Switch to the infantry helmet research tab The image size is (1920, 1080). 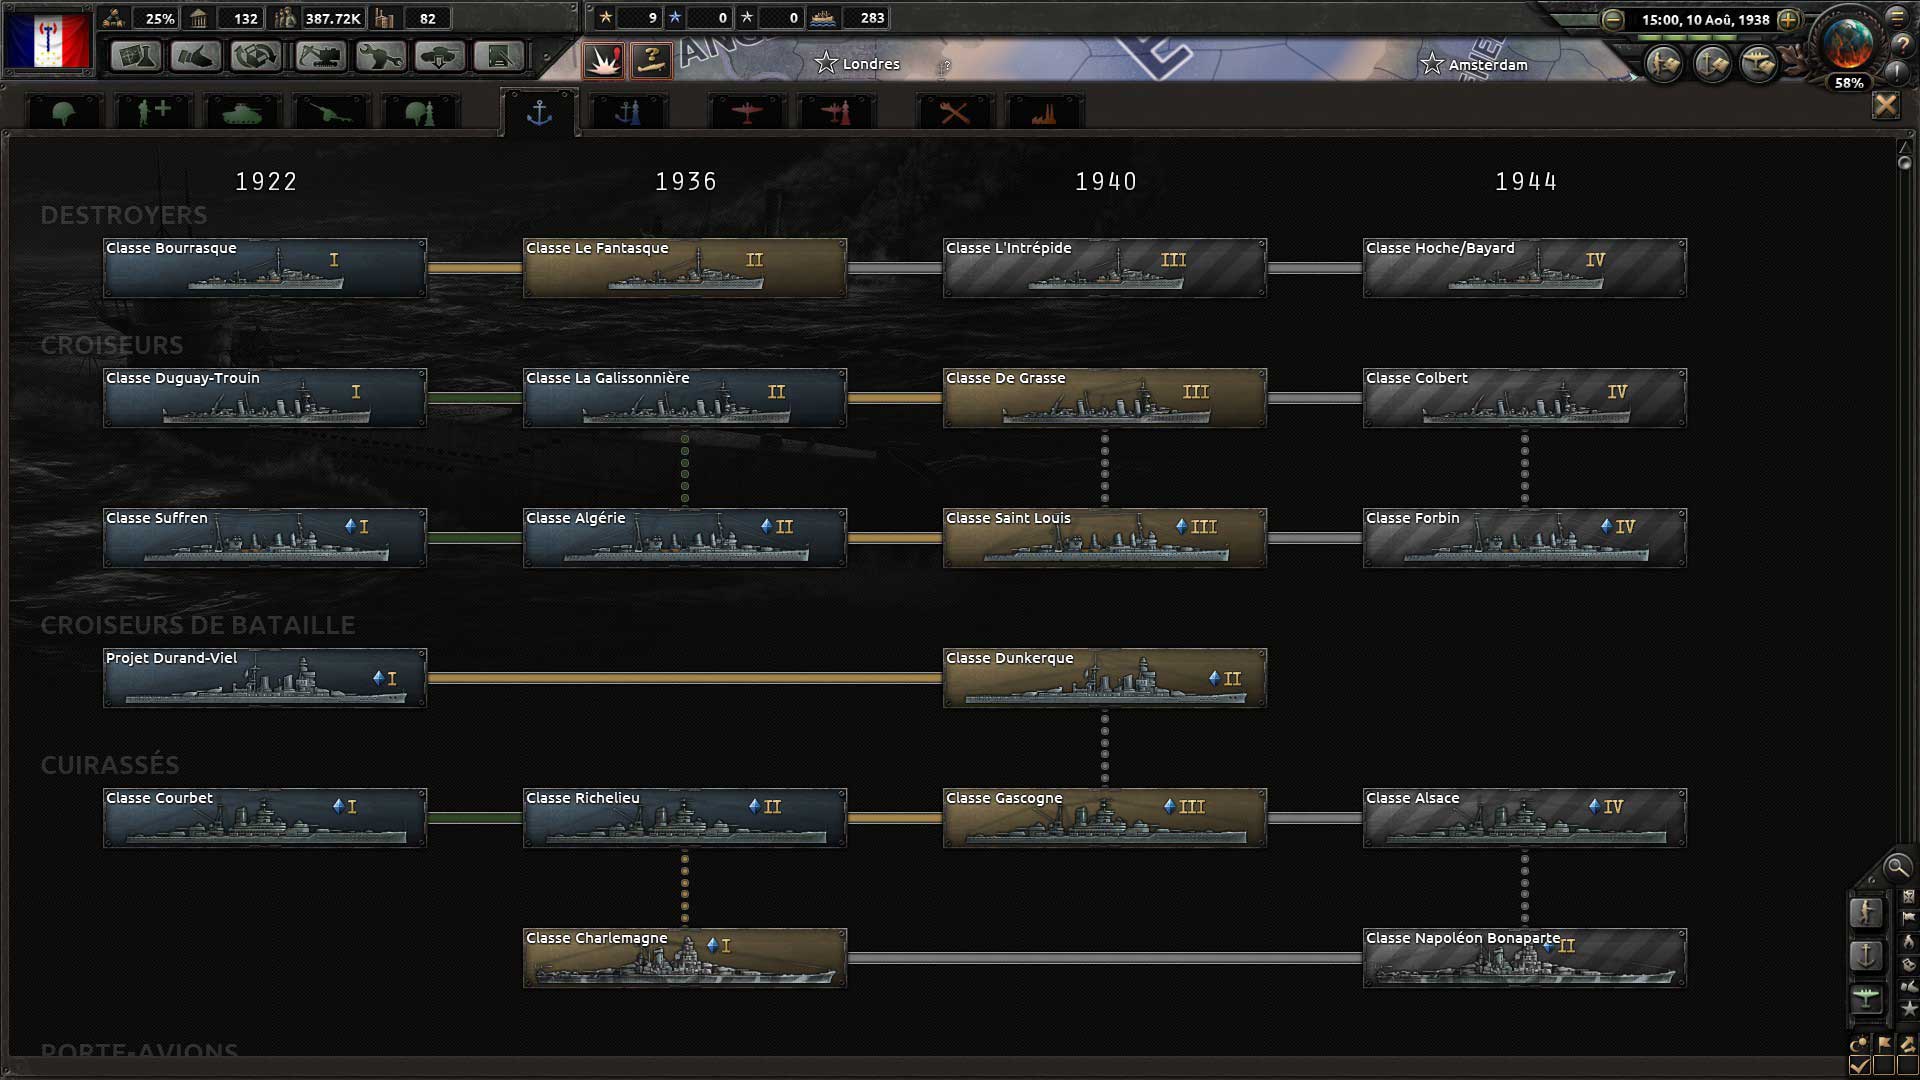pos(64,112)
